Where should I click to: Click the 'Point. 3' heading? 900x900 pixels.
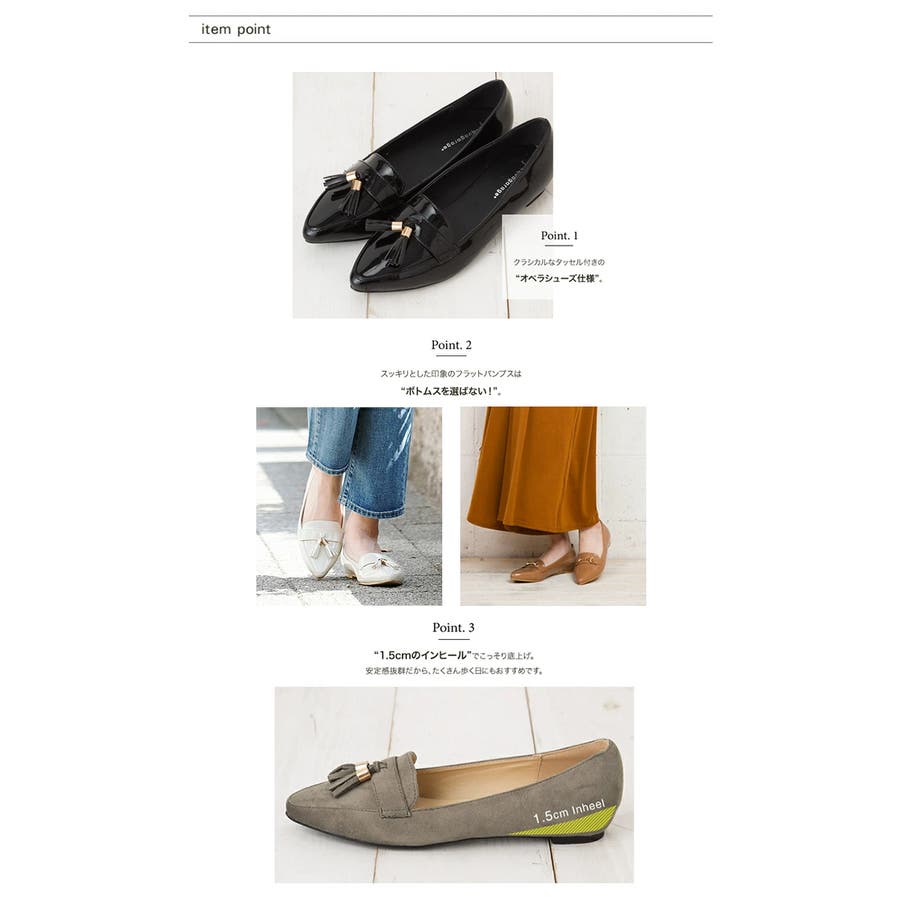[453, 627]
